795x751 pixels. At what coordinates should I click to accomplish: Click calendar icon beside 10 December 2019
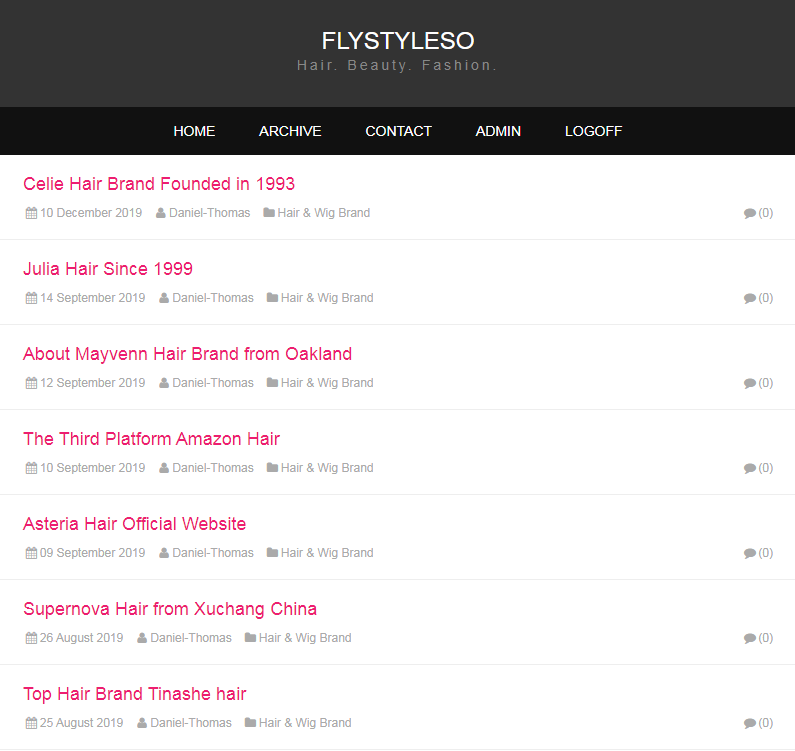click(x=31, y=213)
